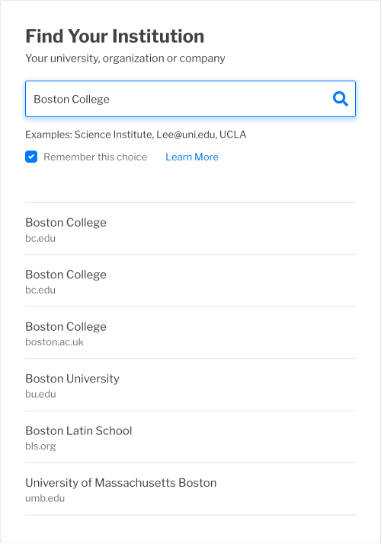382x544 pixels.
Task: Choose Boston College with boston.ac.uk domain
Action: [x=190, y=333]
